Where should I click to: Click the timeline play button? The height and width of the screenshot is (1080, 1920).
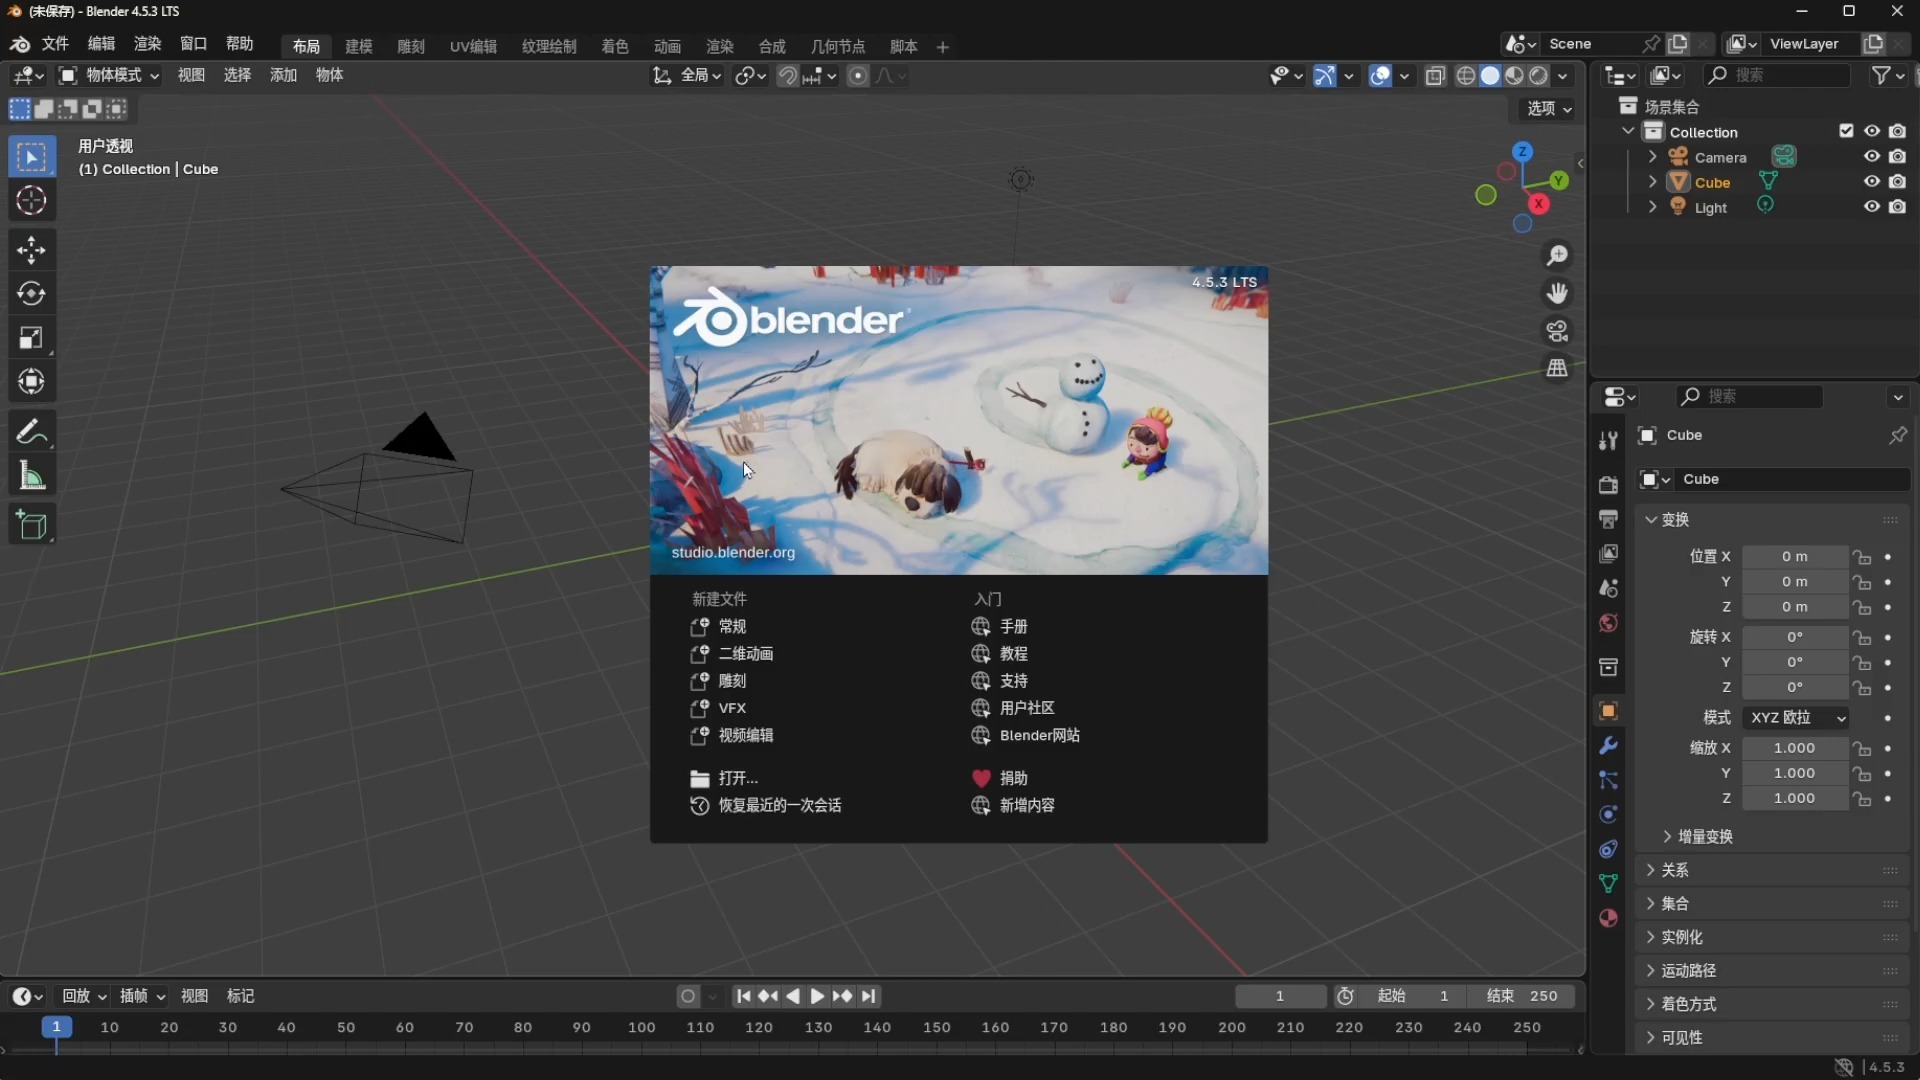coord(817,997)
